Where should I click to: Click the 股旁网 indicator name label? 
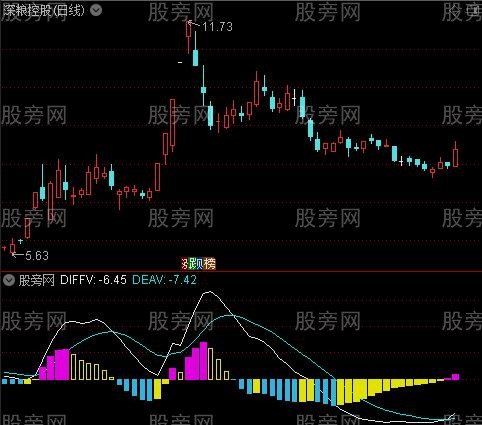[36, 280]
